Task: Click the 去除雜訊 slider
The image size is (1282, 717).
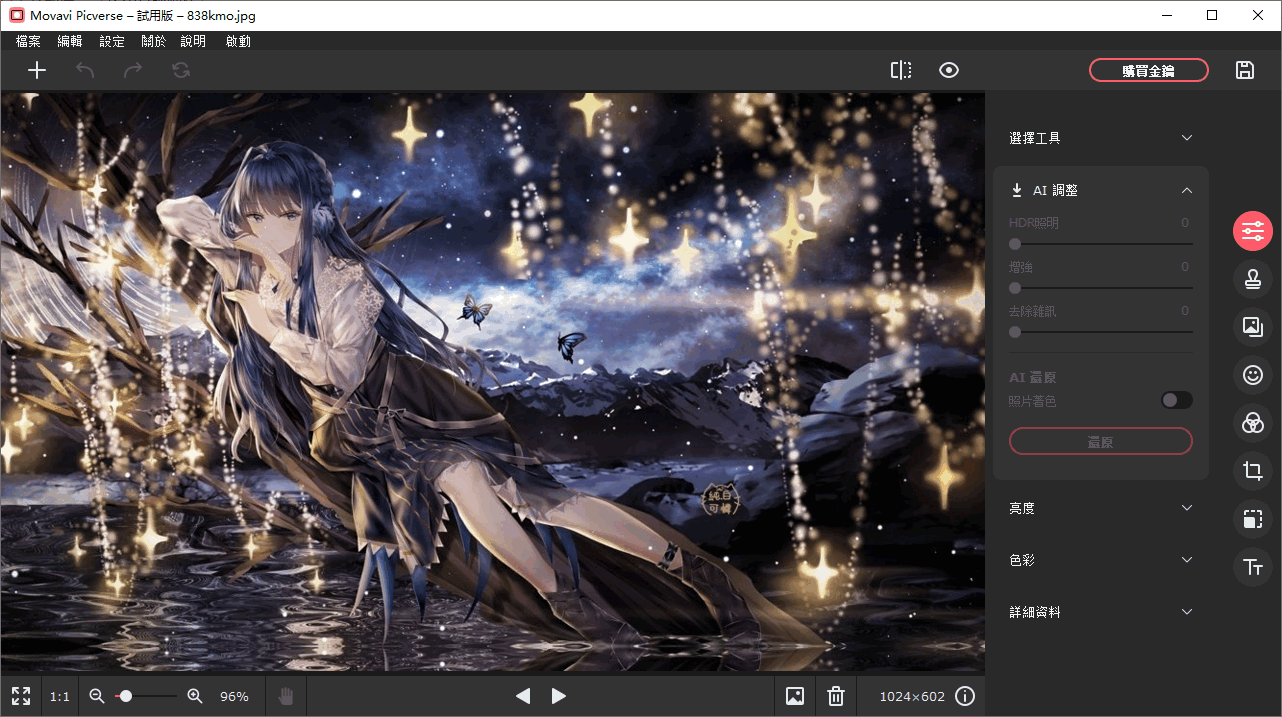Action: point(1101,331)
